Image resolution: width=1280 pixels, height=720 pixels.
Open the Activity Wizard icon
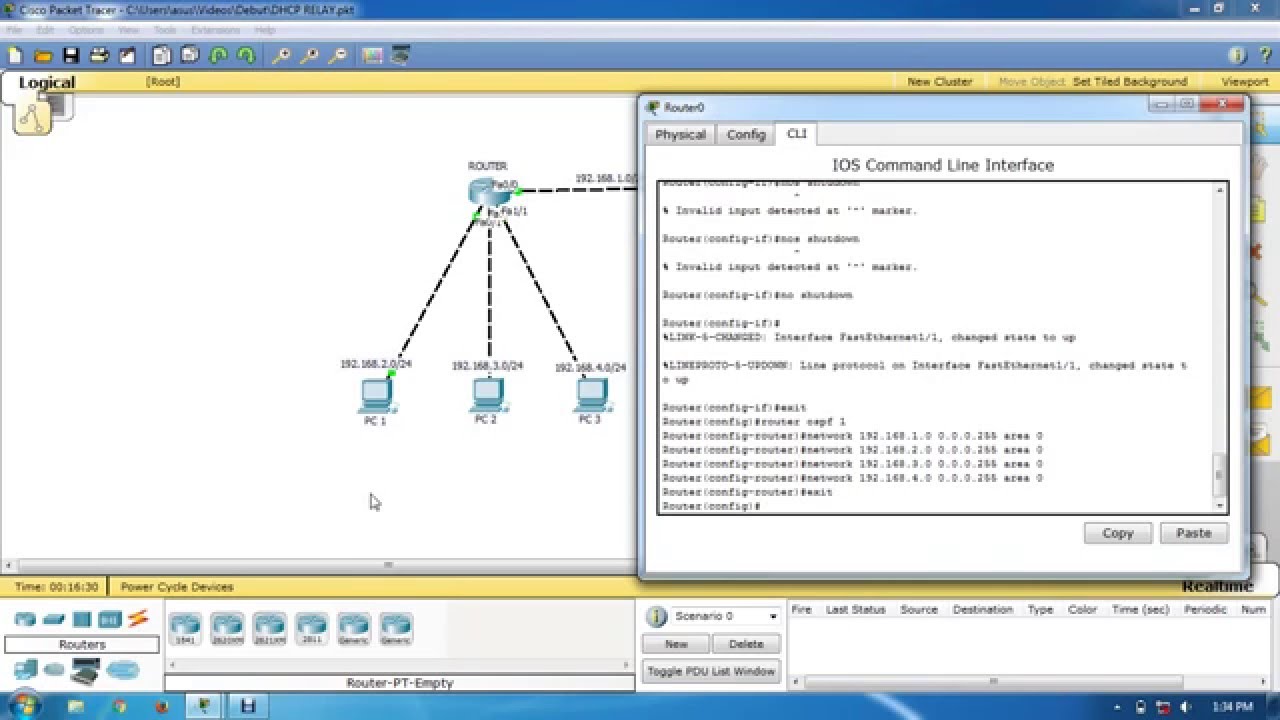tap(127, 56)
